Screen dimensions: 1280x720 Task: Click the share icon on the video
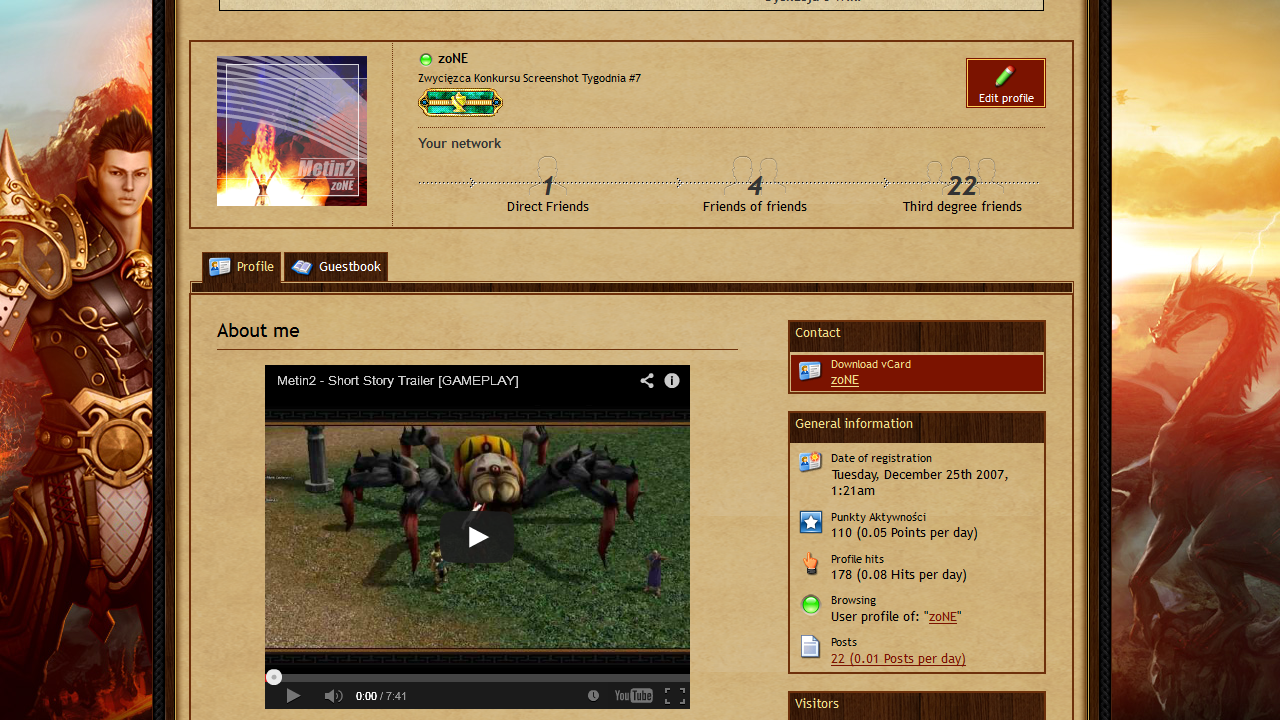pos(647,381)
